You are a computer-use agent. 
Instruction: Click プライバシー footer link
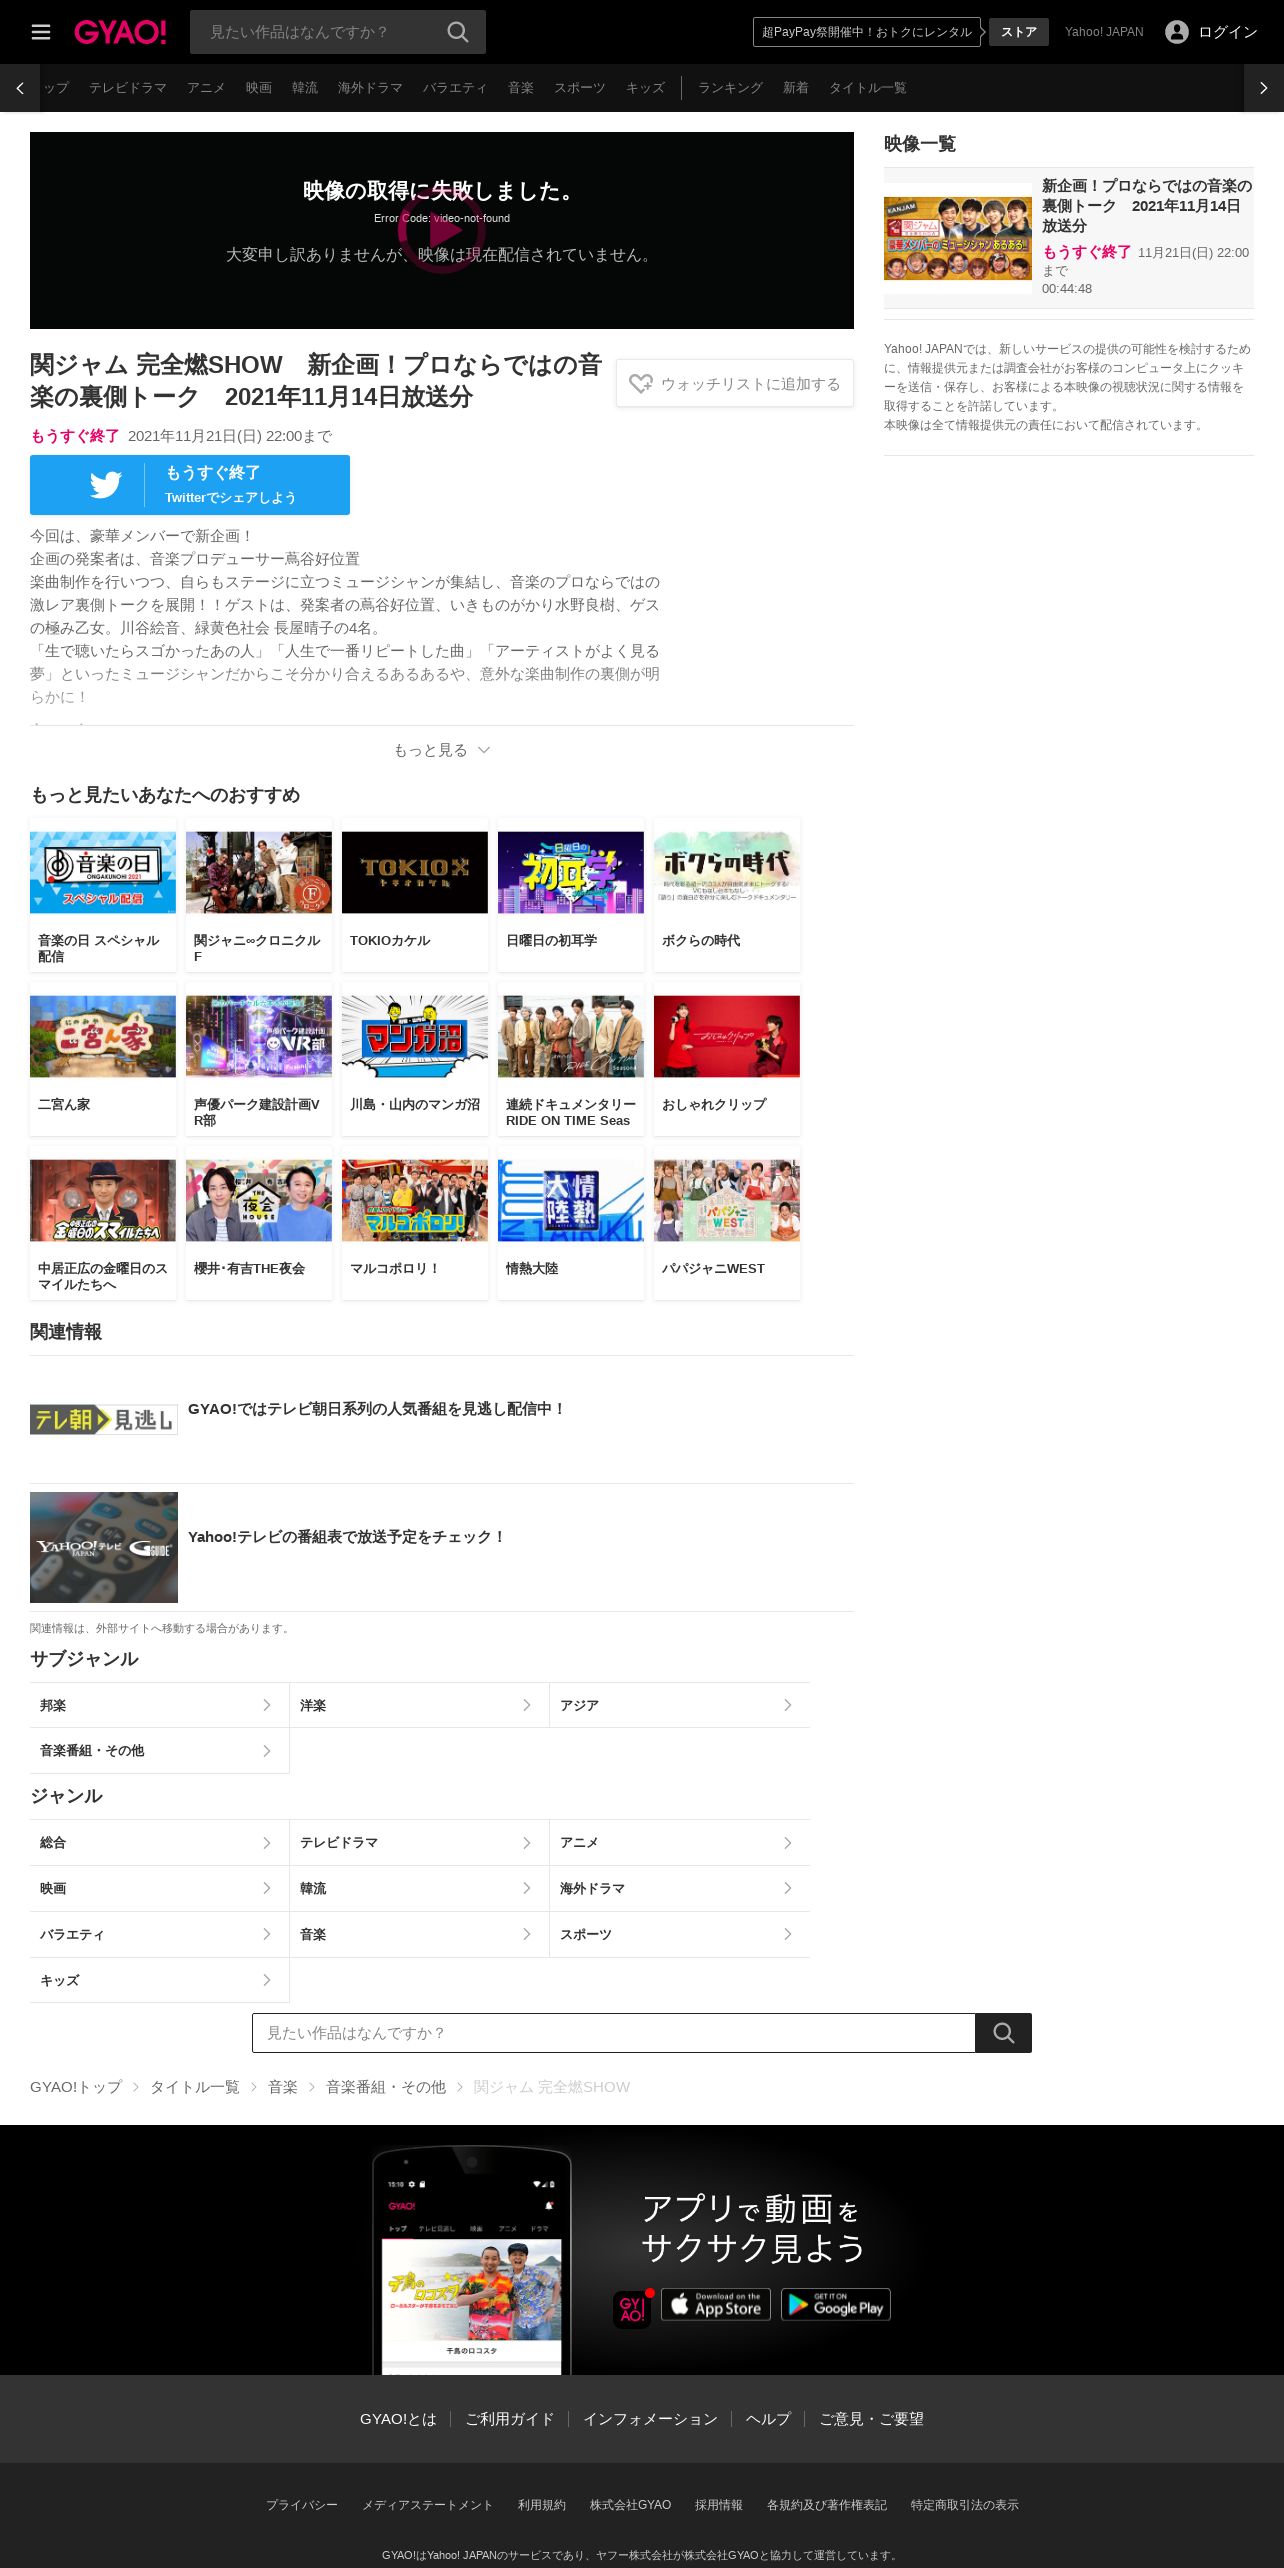tap(302, 2505)
